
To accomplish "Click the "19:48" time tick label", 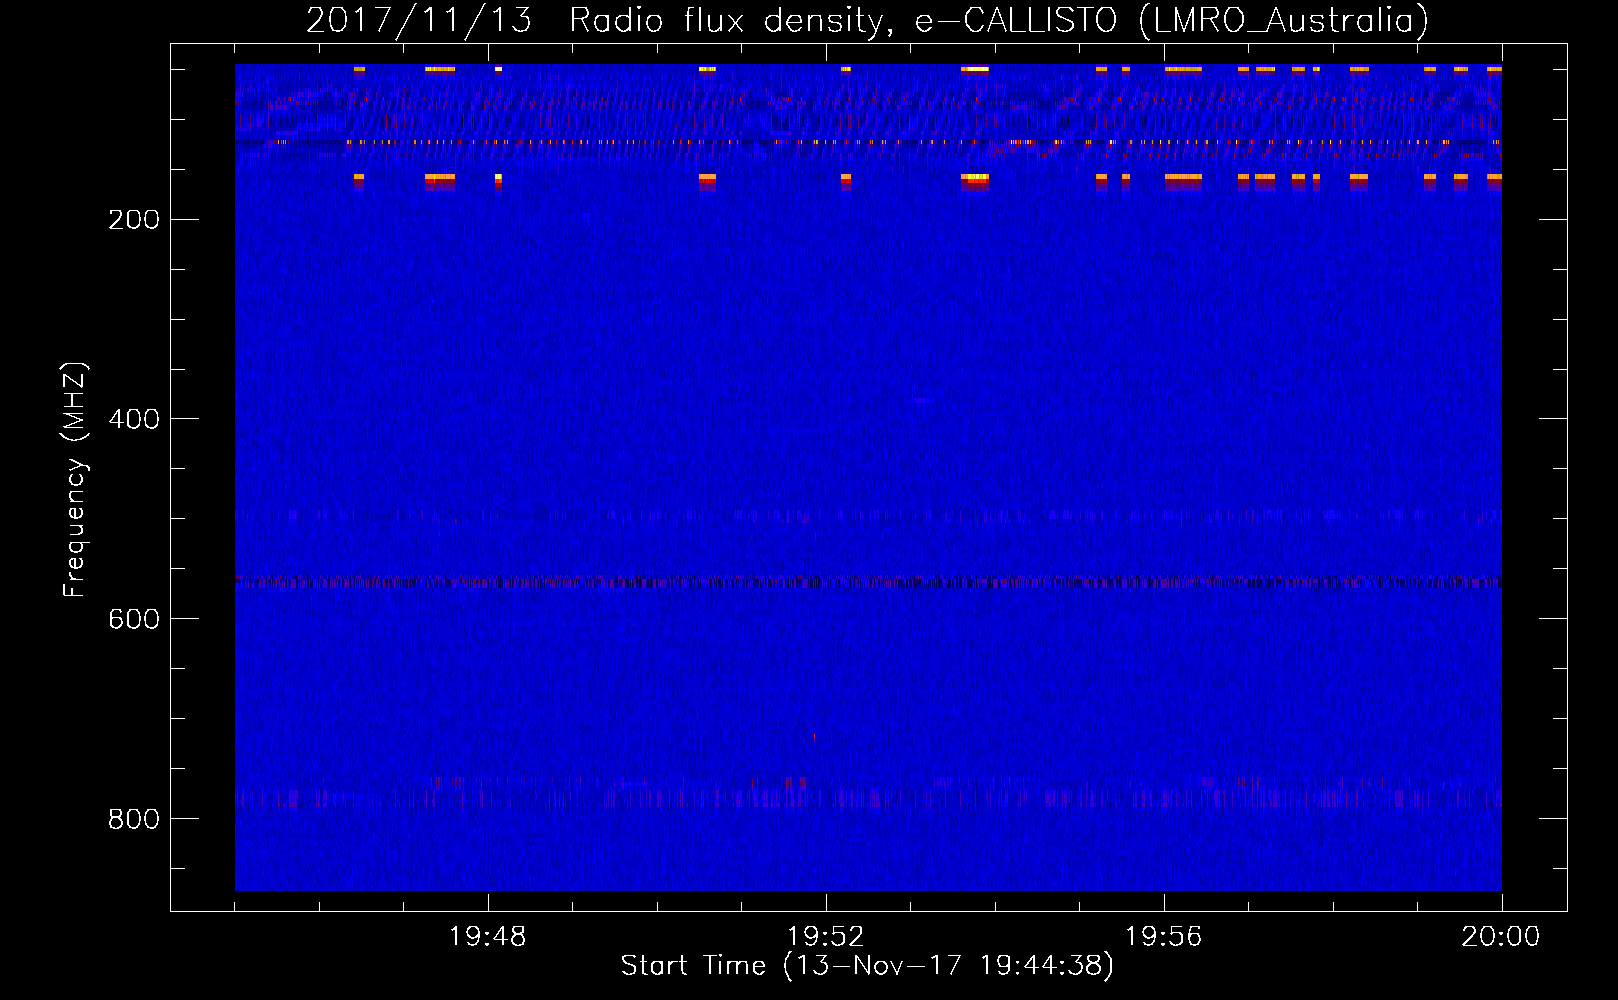I will (488, 937).
